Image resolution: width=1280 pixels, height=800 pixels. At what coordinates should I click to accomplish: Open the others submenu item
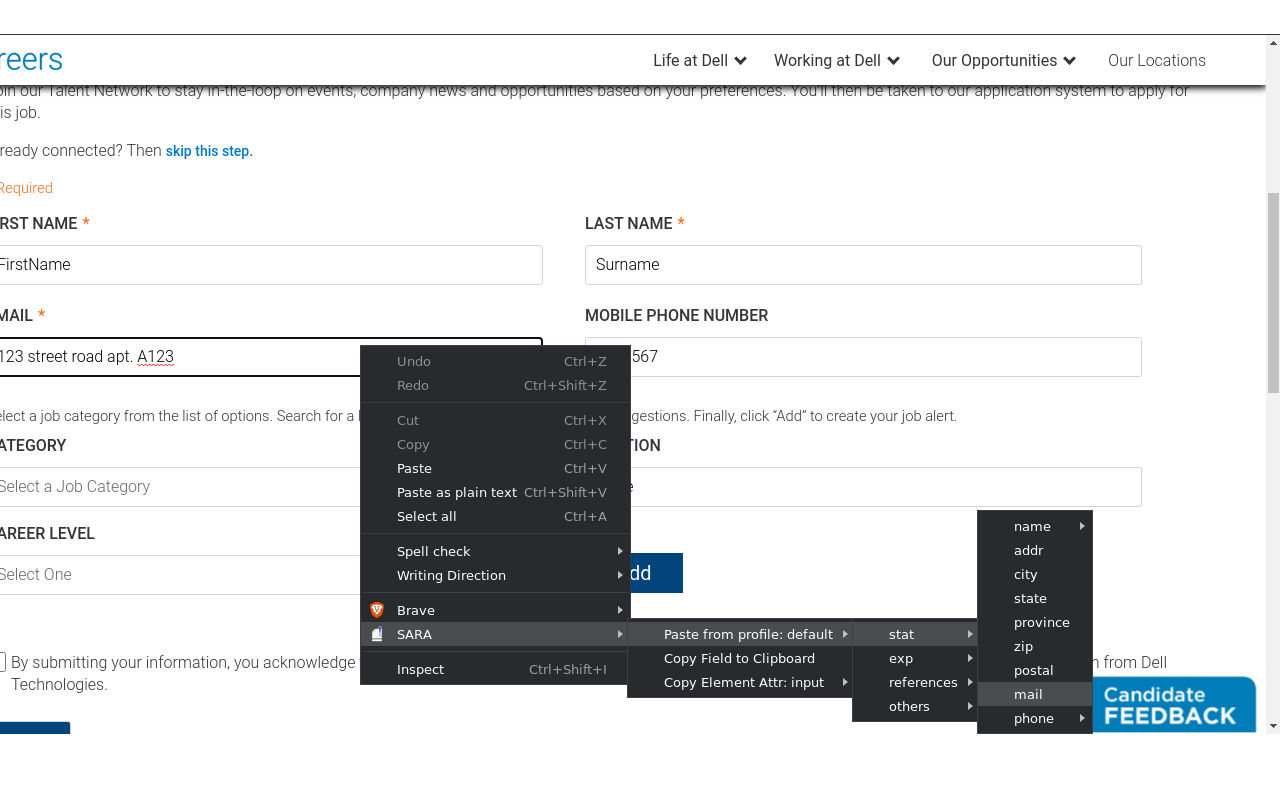pos(914,706)
